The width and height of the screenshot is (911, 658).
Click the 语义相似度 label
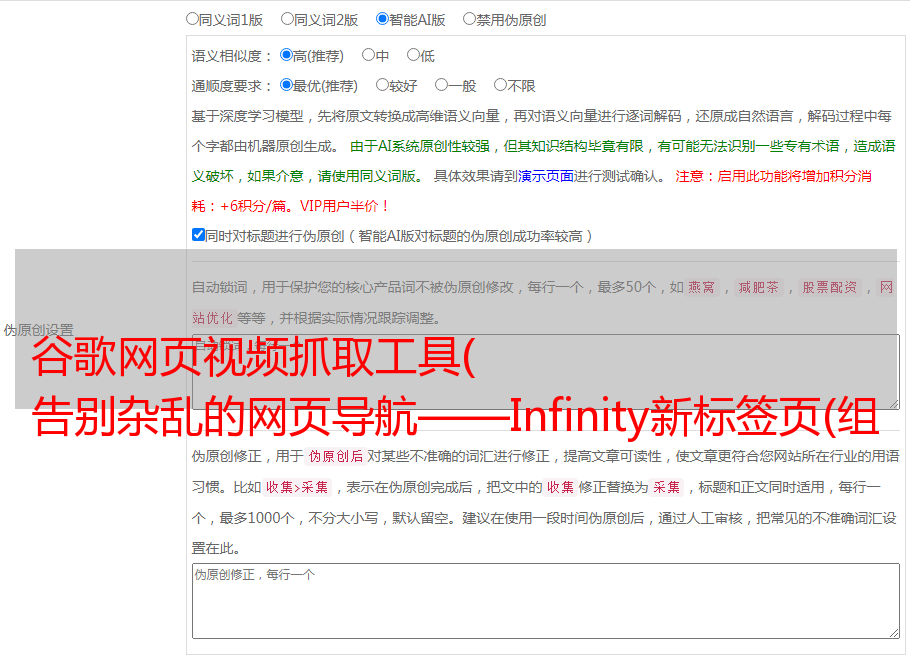[232, 56]
